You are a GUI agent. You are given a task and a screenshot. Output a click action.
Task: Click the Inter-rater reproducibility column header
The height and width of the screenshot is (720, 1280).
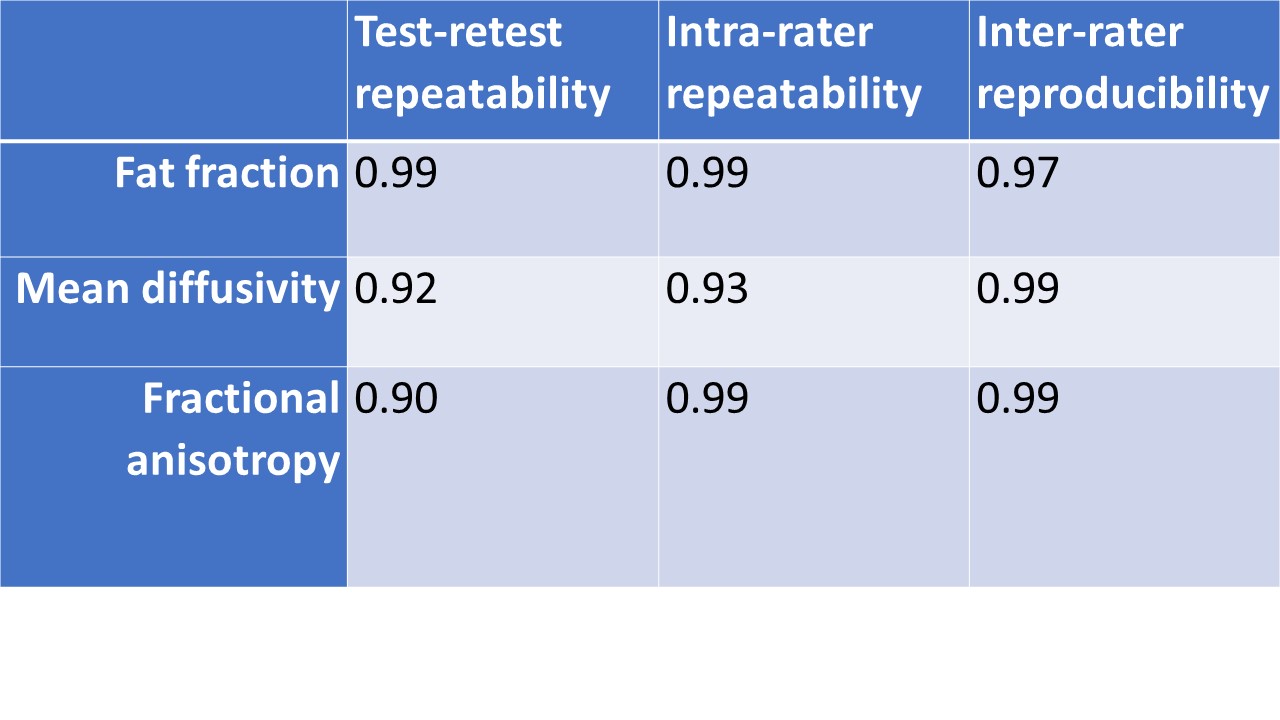[1122, 64]
